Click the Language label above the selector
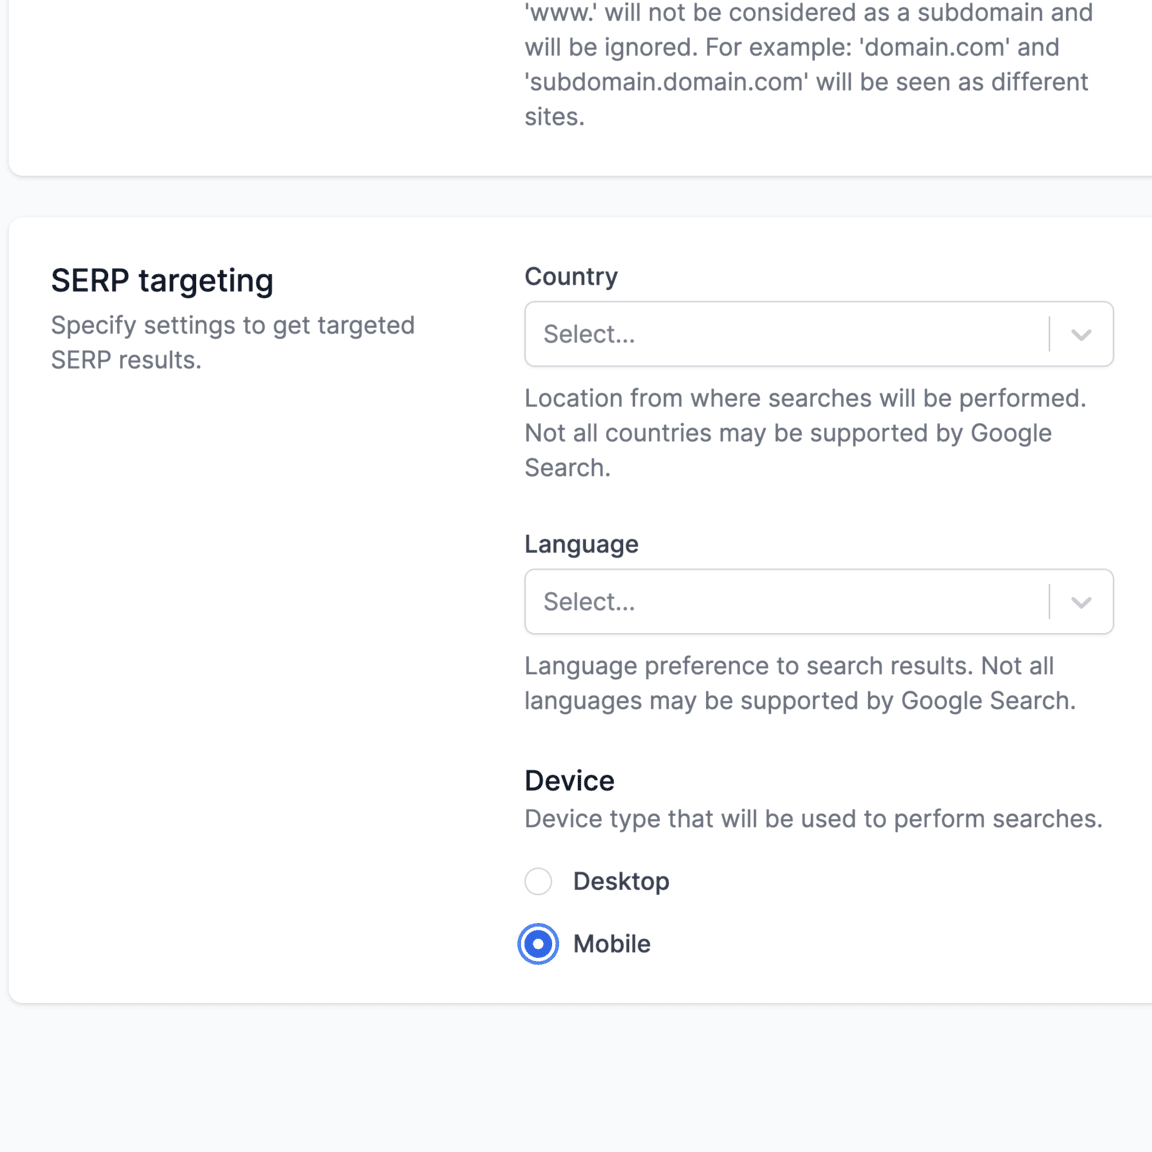The image size is (1152, 1152). pos(581,544)
